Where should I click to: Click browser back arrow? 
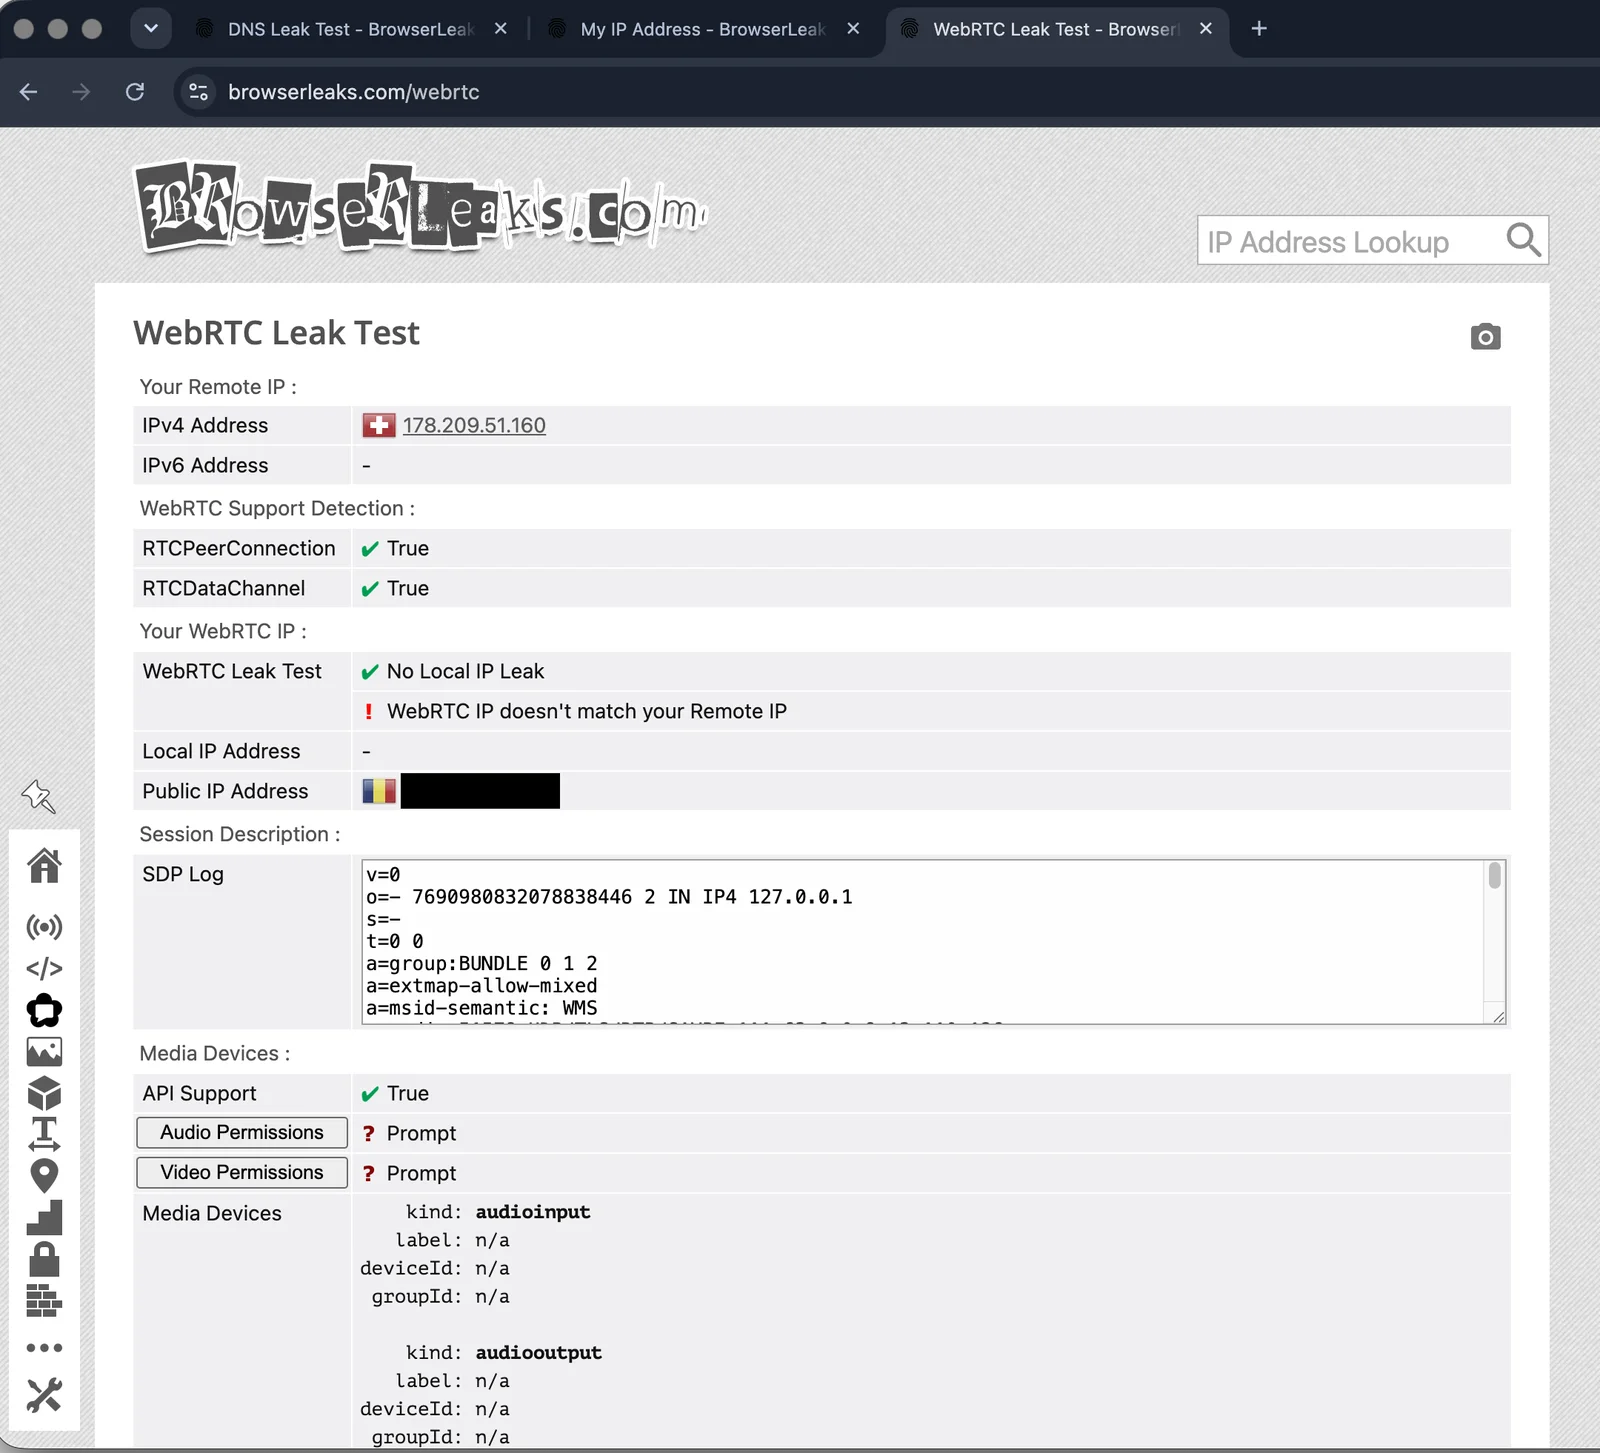tap(28, 92)
